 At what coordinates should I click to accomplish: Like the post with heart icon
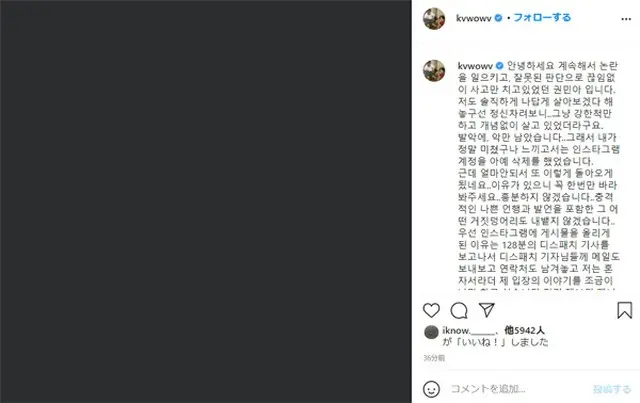click(431, 310)
